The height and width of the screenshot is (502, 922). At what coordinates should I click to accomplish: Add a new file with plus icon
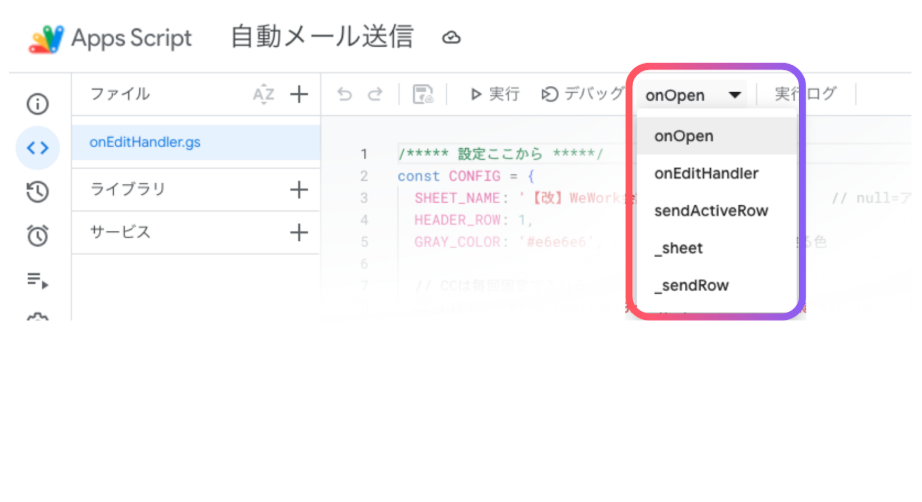point(299,94)
